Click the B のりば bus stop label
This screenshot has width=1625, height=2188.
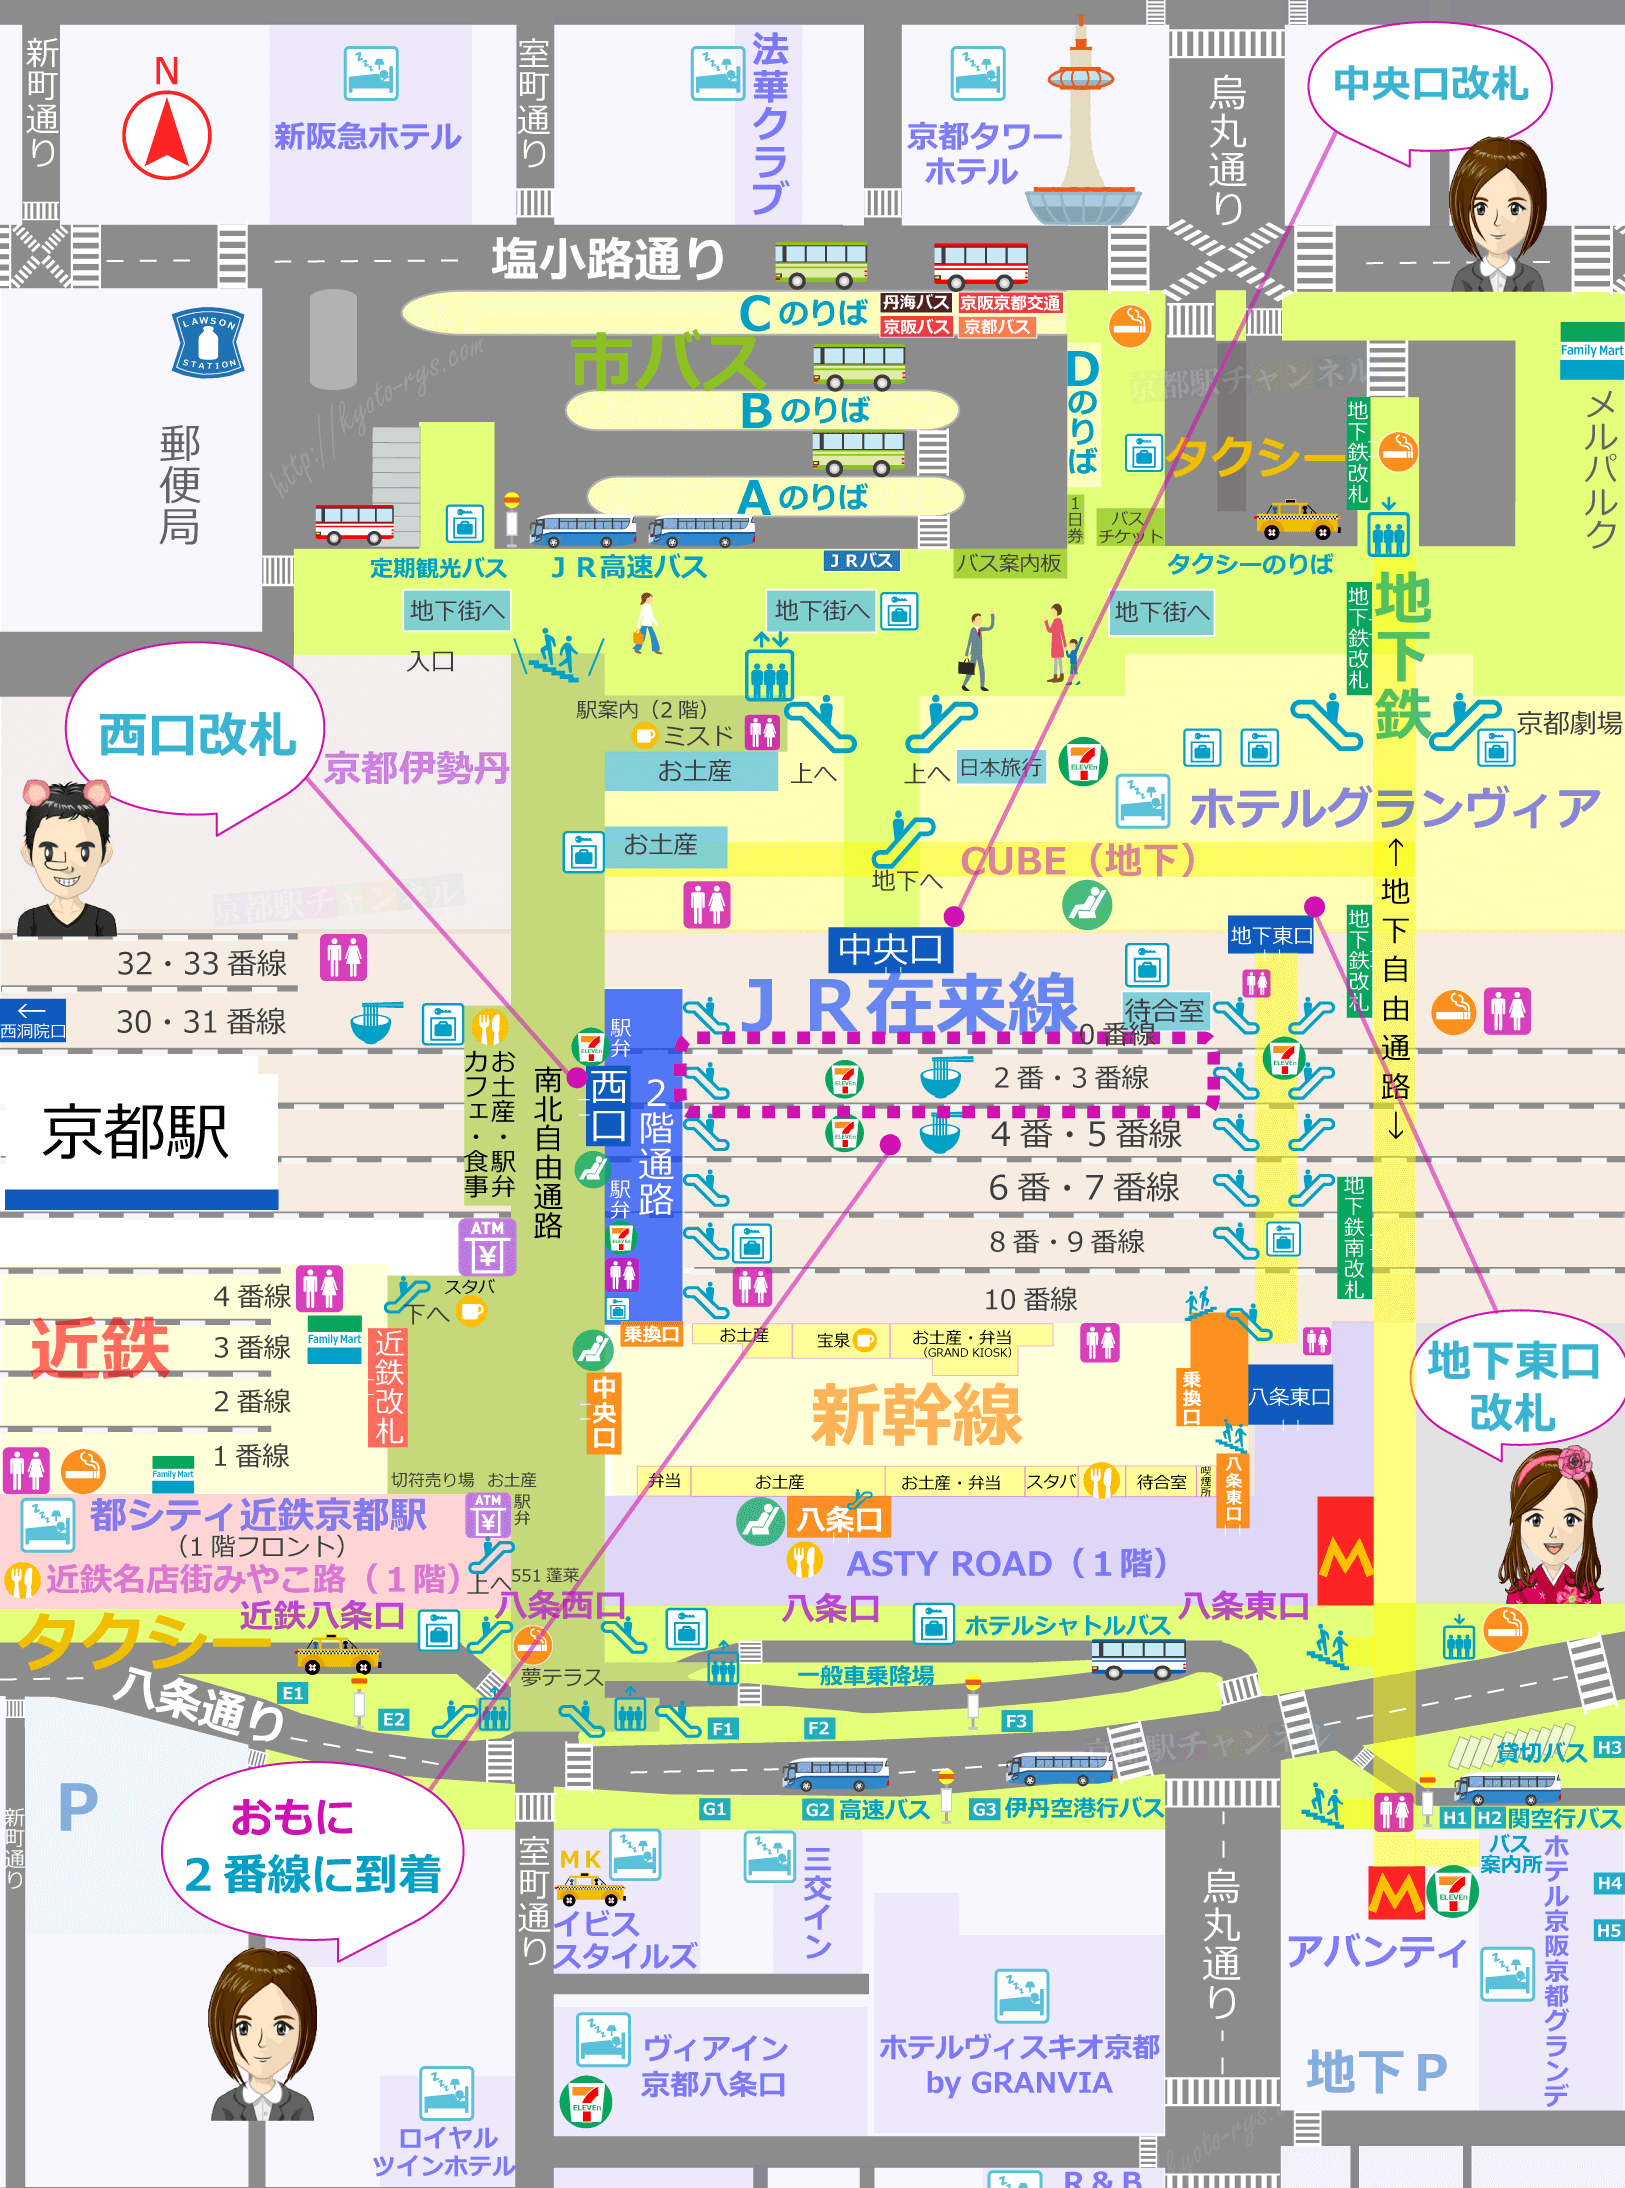(805, 410)
